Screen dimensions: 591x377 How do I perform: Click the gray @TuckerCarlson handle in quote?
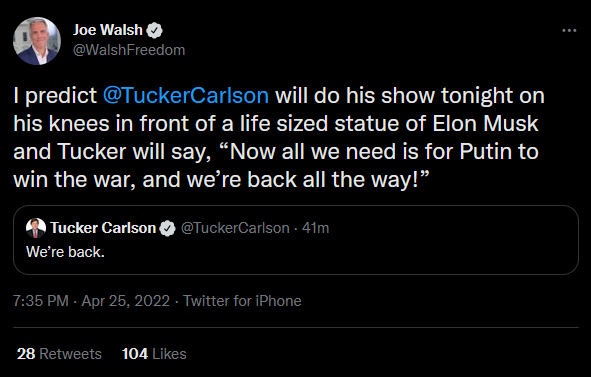point(235,228)
